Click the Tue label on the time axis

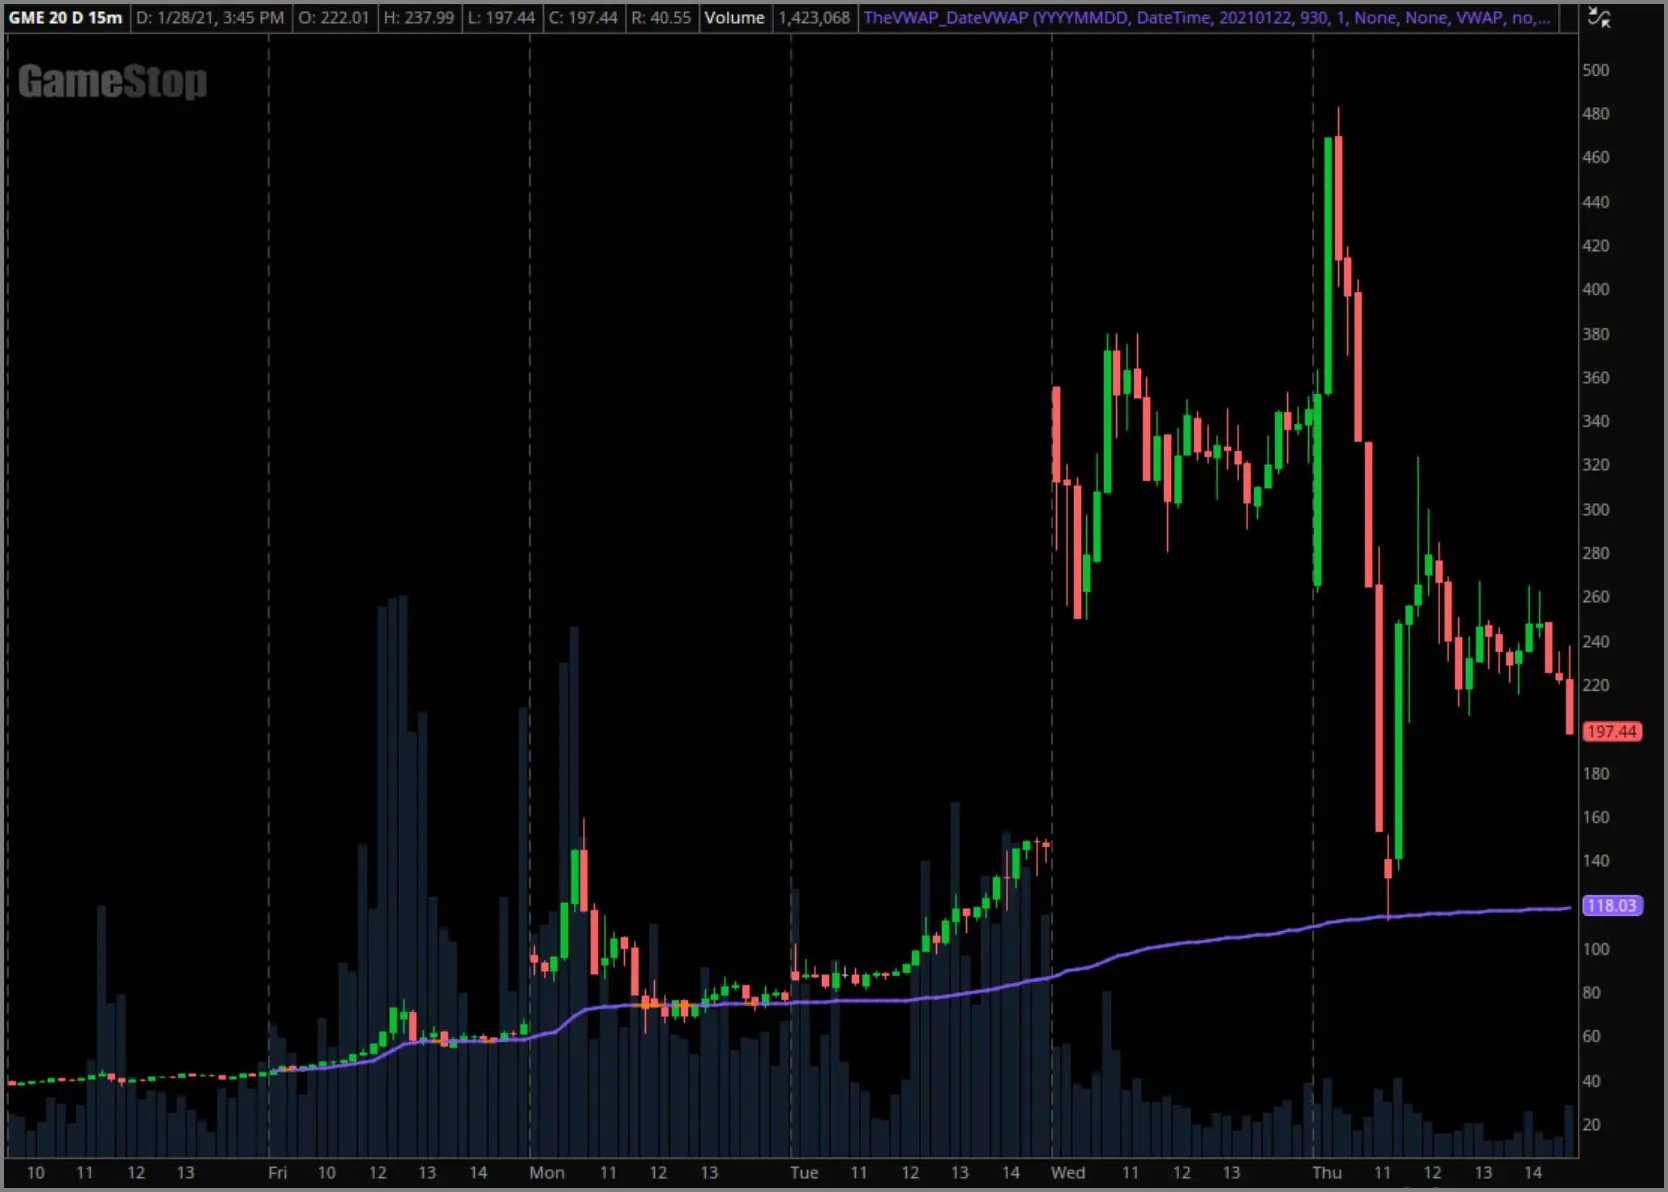click(x=804, y=1172)
